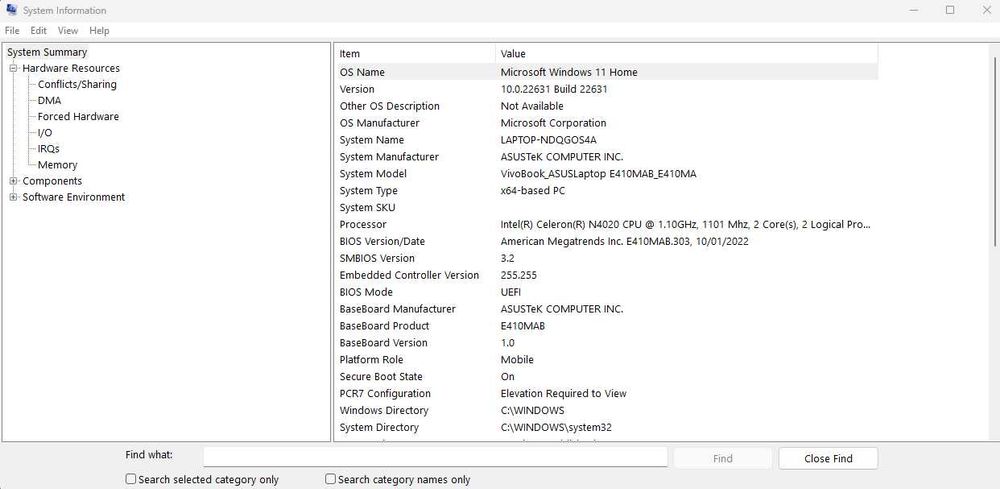Click the value x64-based PC
This screenshot has height=489, width=1000.
[533, 191]
